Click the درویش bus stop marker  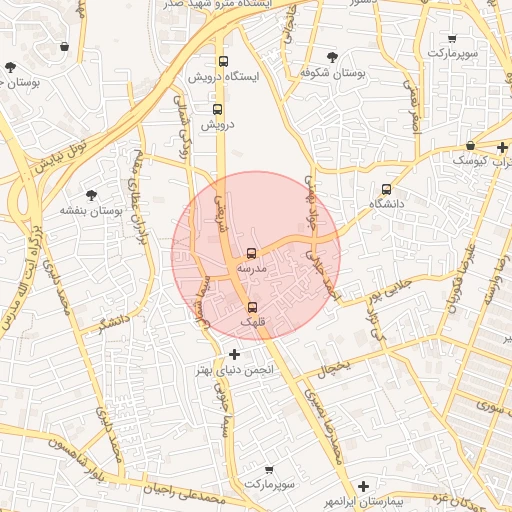tap(218, 109)
